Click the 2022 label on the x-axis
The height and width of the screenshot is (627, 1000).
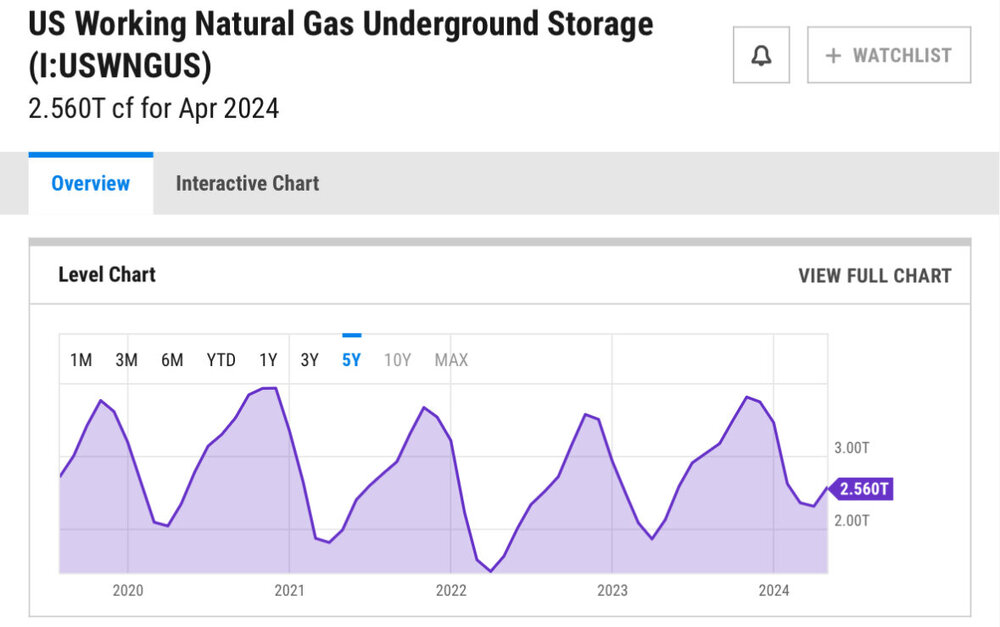pos(451,590)
